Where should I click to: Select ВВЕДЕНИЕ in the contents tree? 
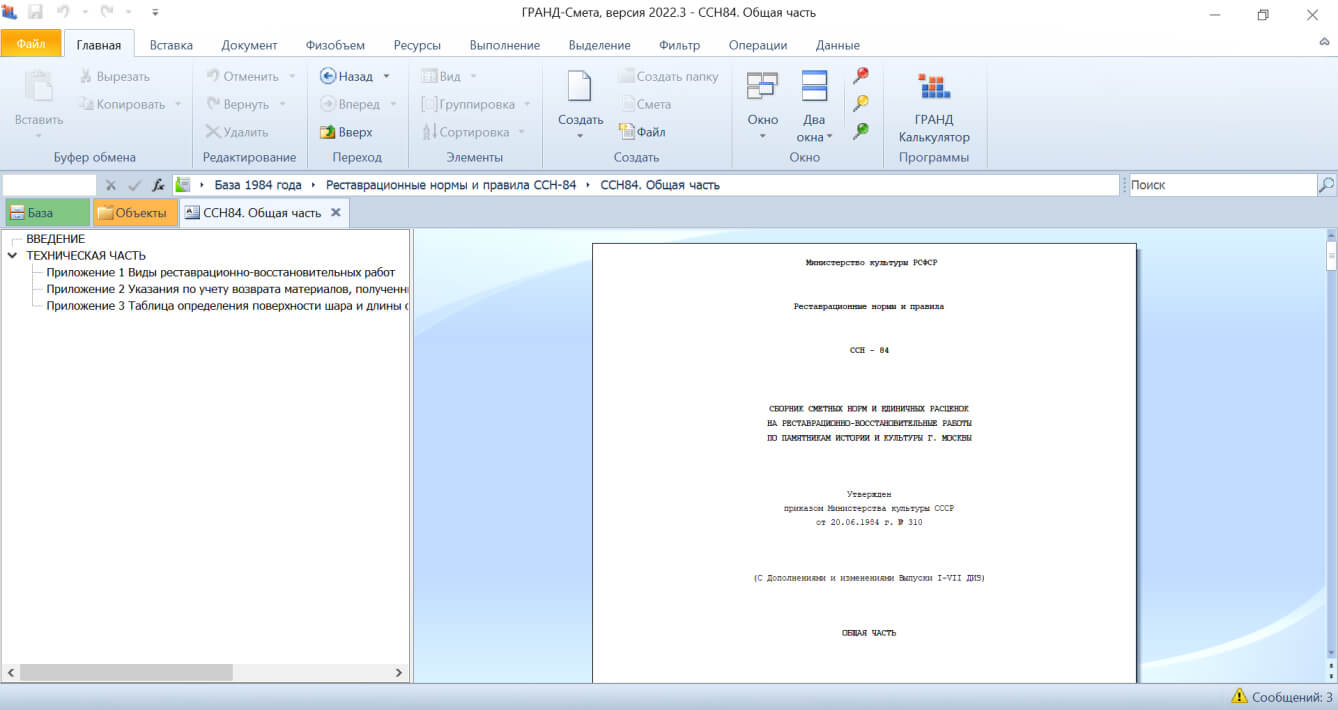tap(56, 239)
